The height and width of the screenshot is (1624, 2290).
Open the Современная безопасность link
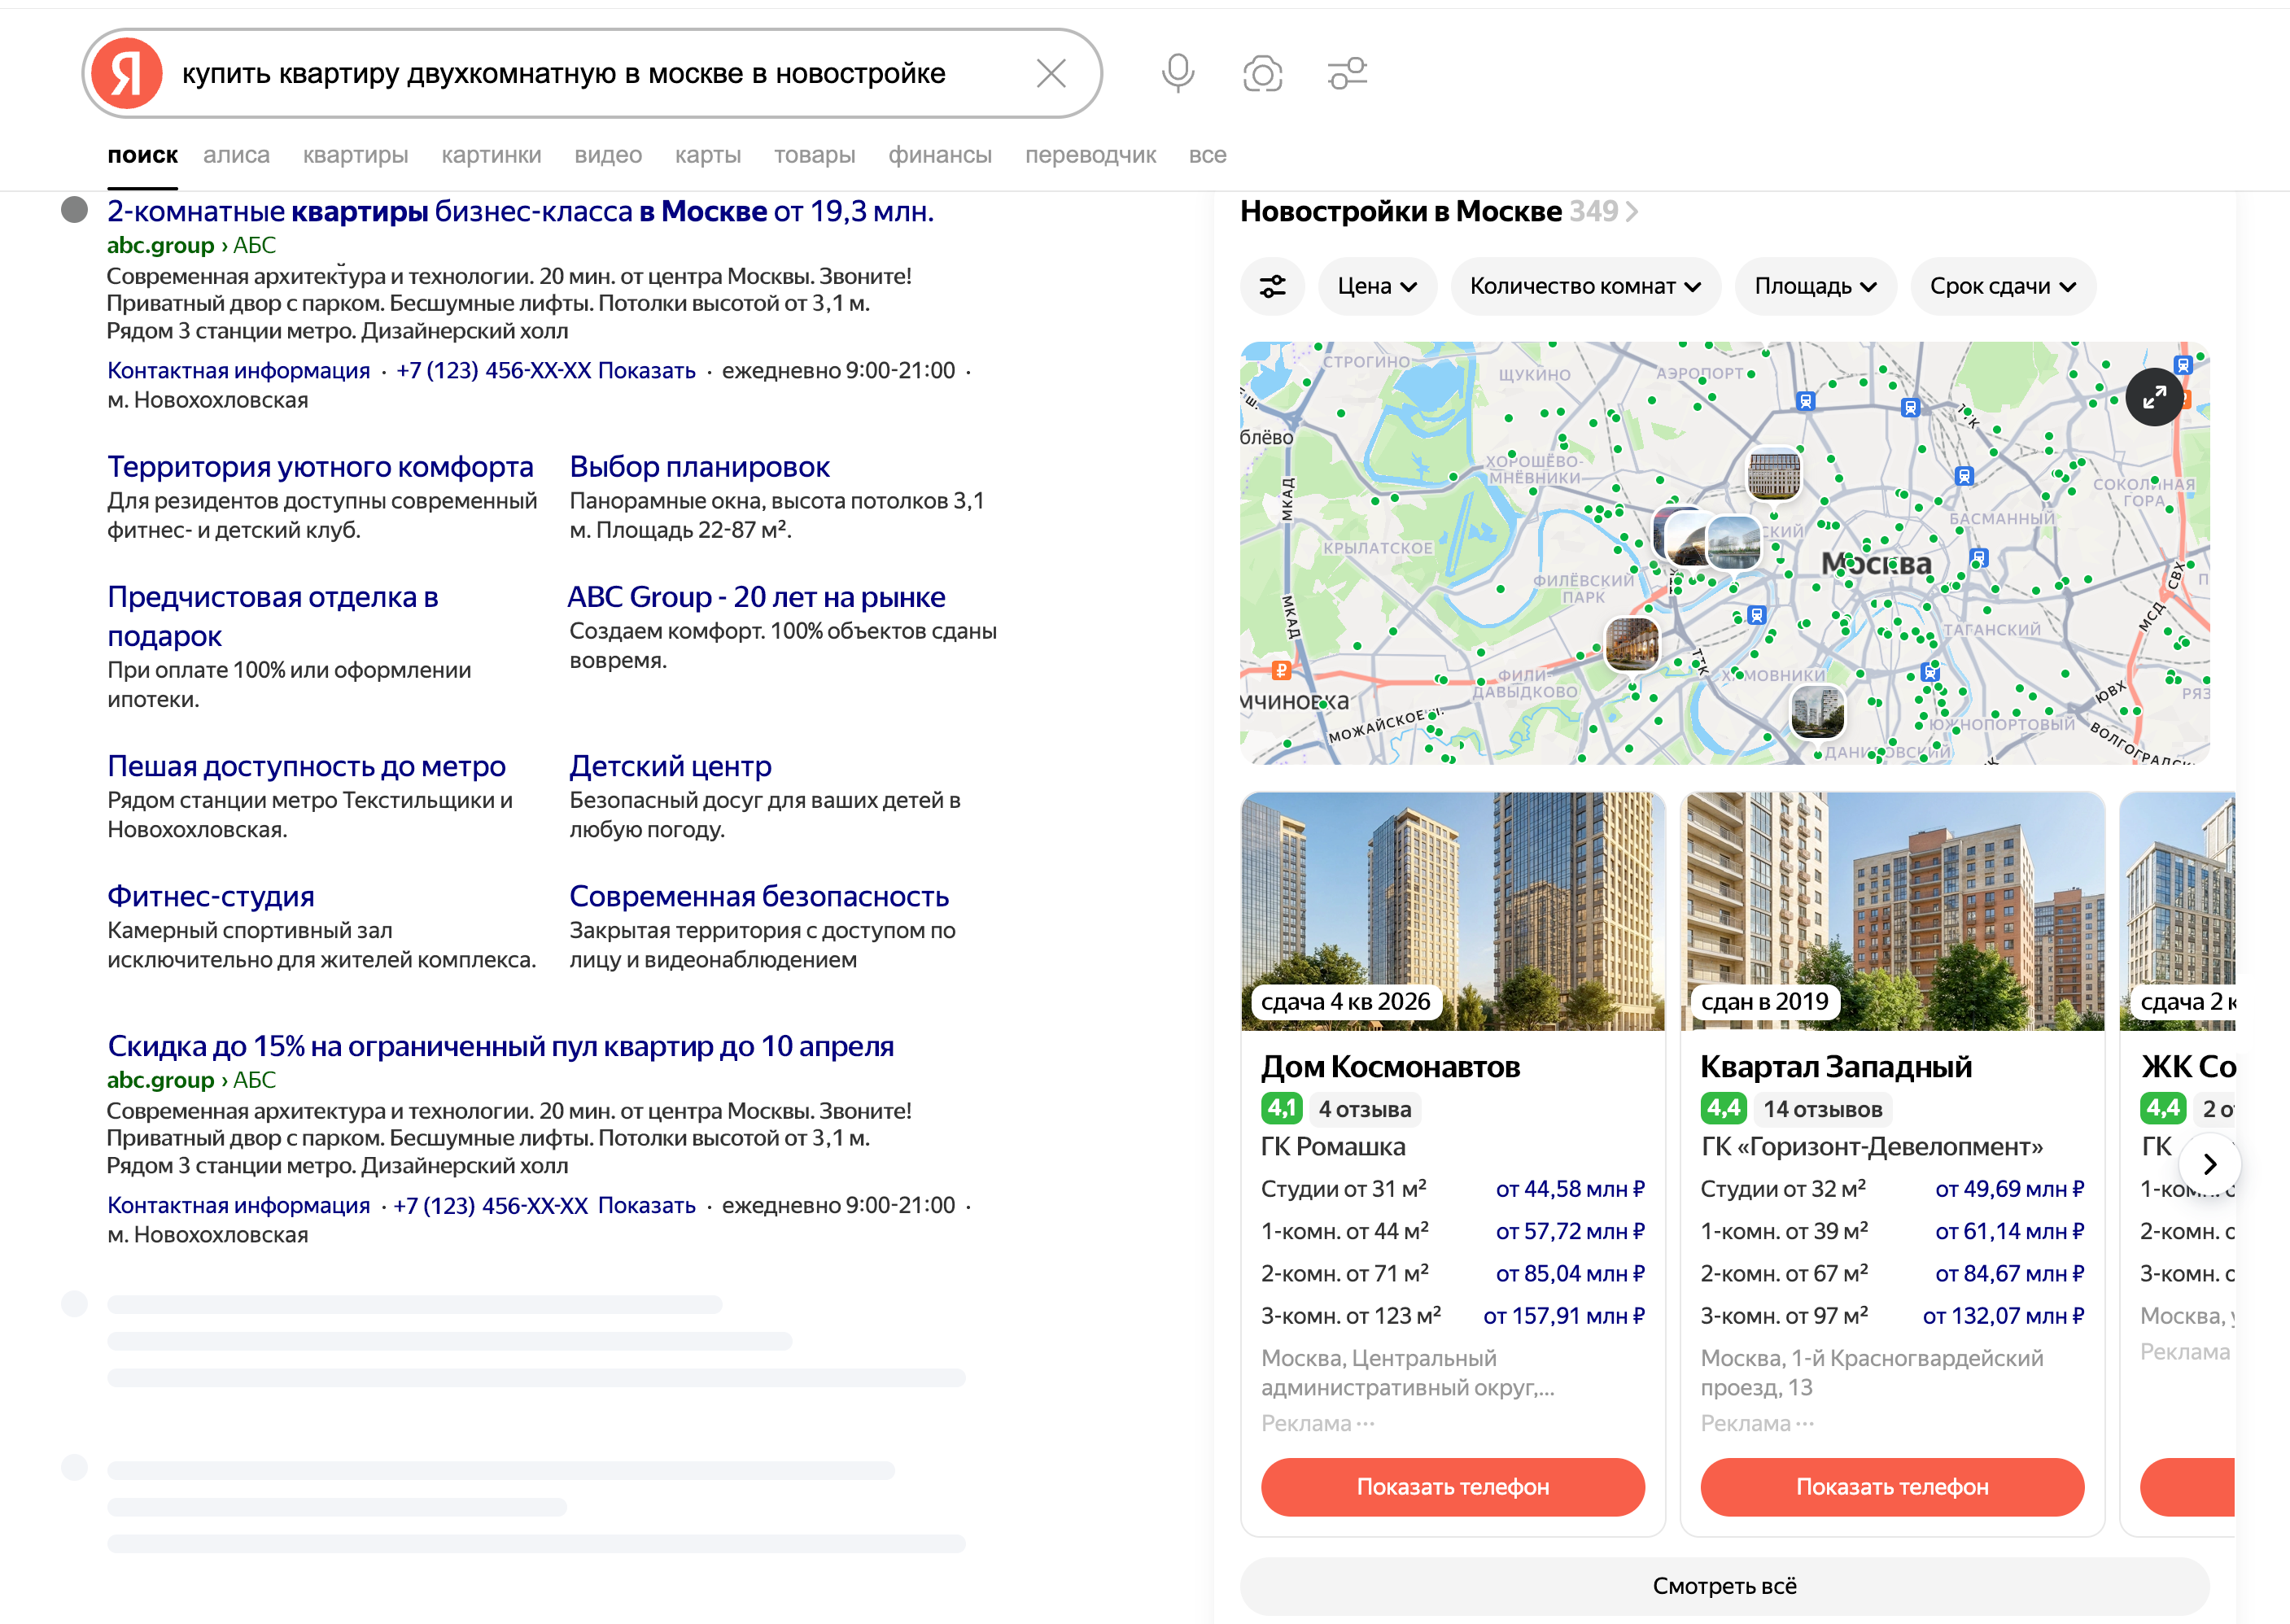(x=758, y=896)
